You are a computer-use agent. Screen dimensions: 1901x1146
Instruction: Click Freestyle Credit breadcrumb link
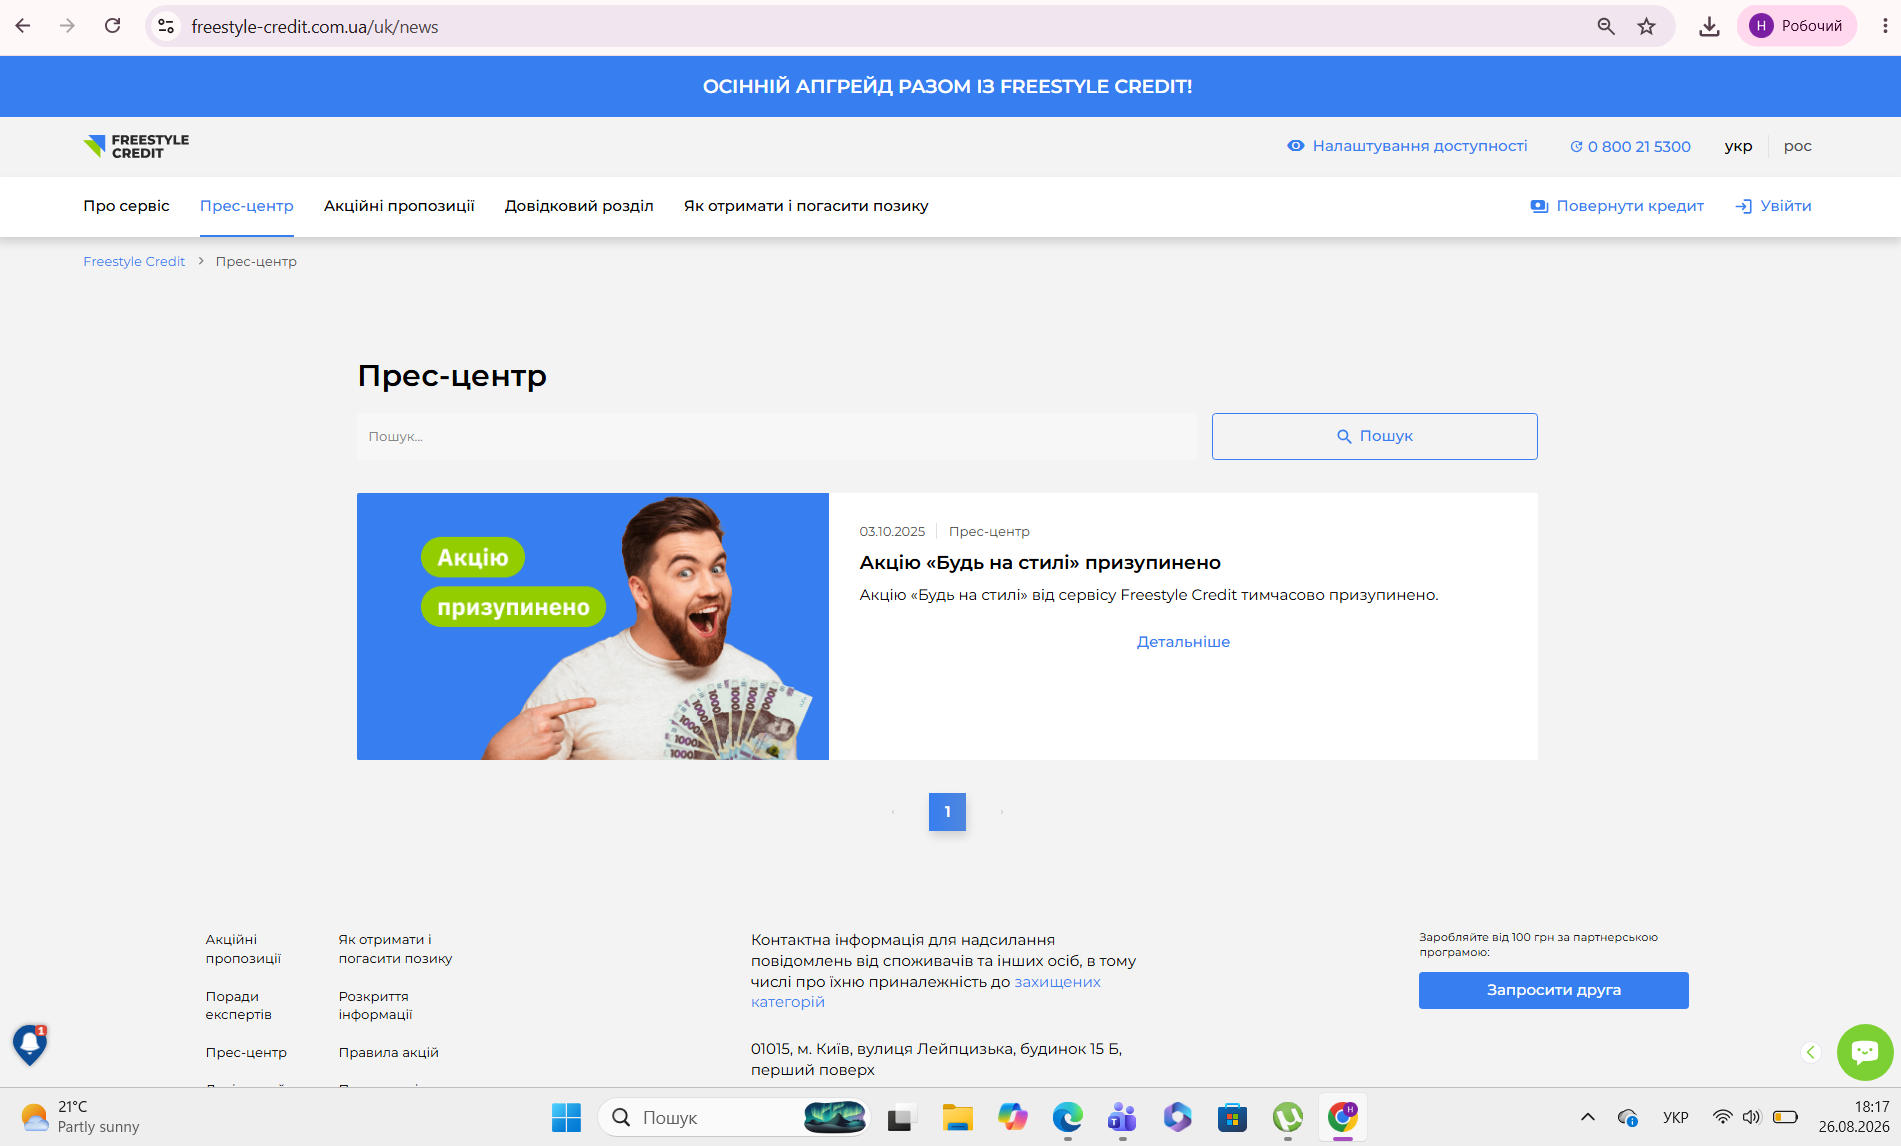[134, 262]
